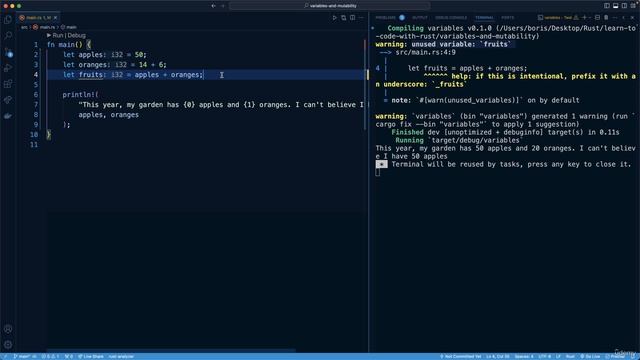Screen dimensions: 640x360
Task: Click the Open Changes icon in editor toolbar
Action: point(344,18)
